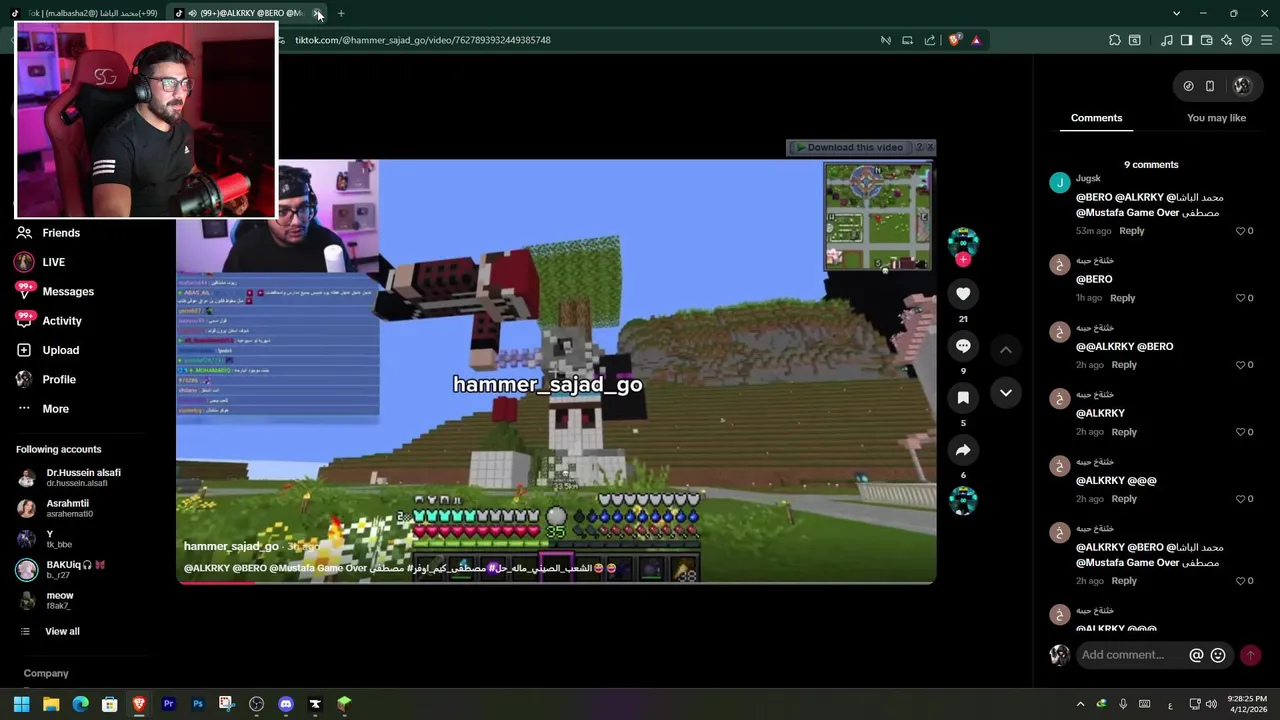
Task: Switch to the You may like tab
Action: point(1216,118)
